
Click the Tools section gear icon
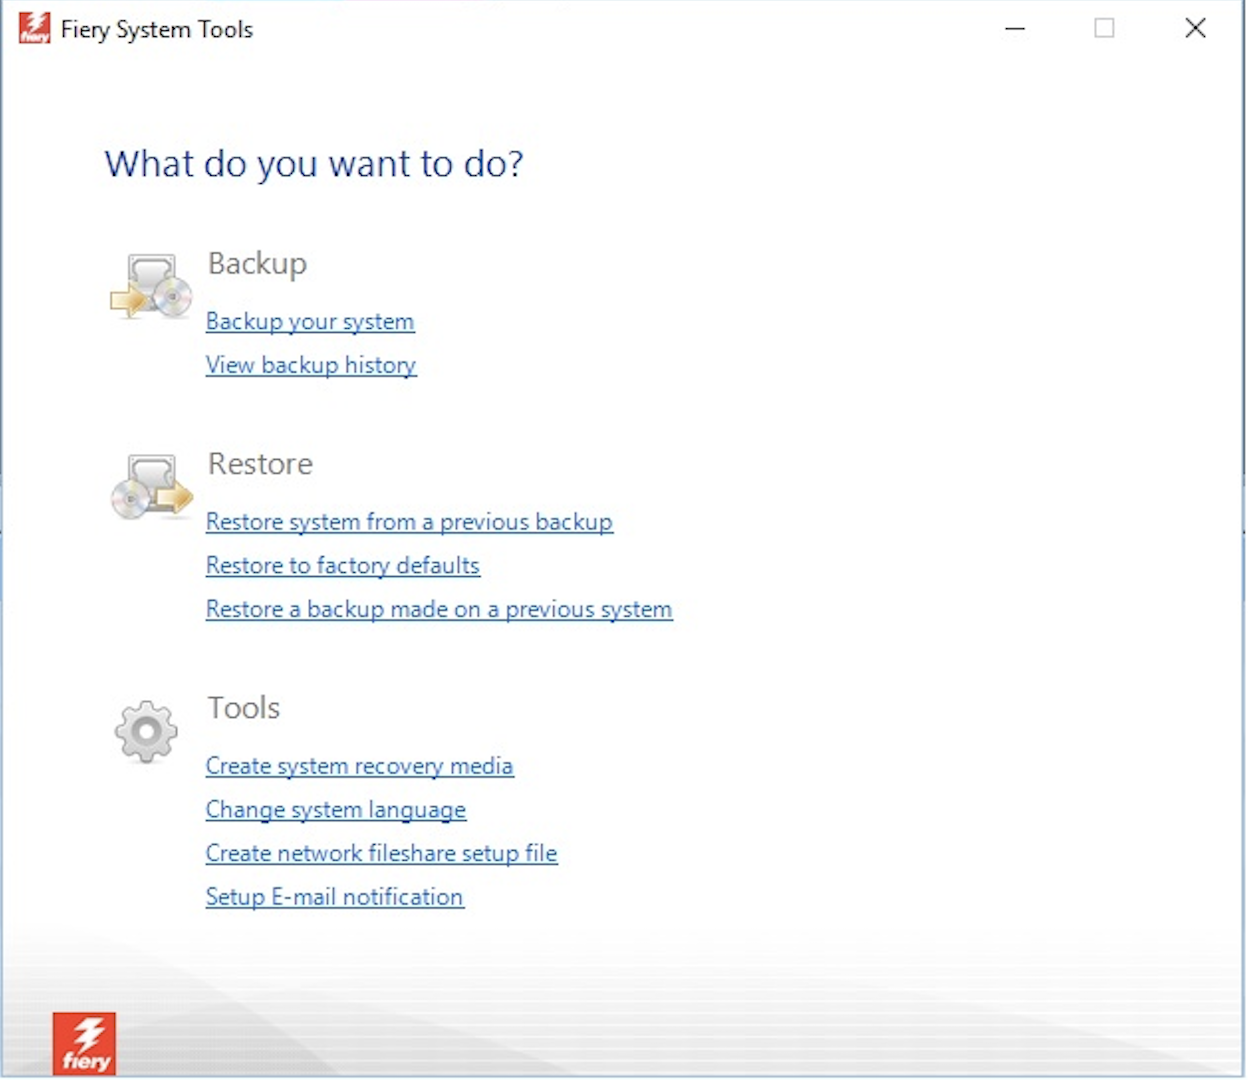pos(146,732)
